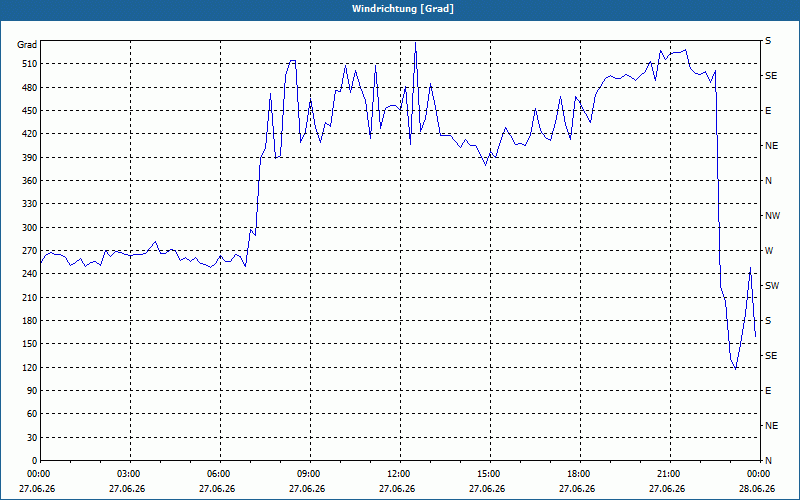Viewport: 800px width, 500px height.
Task: Select the 510 value on the Grad axis
Action: click(x=30, y=64)
